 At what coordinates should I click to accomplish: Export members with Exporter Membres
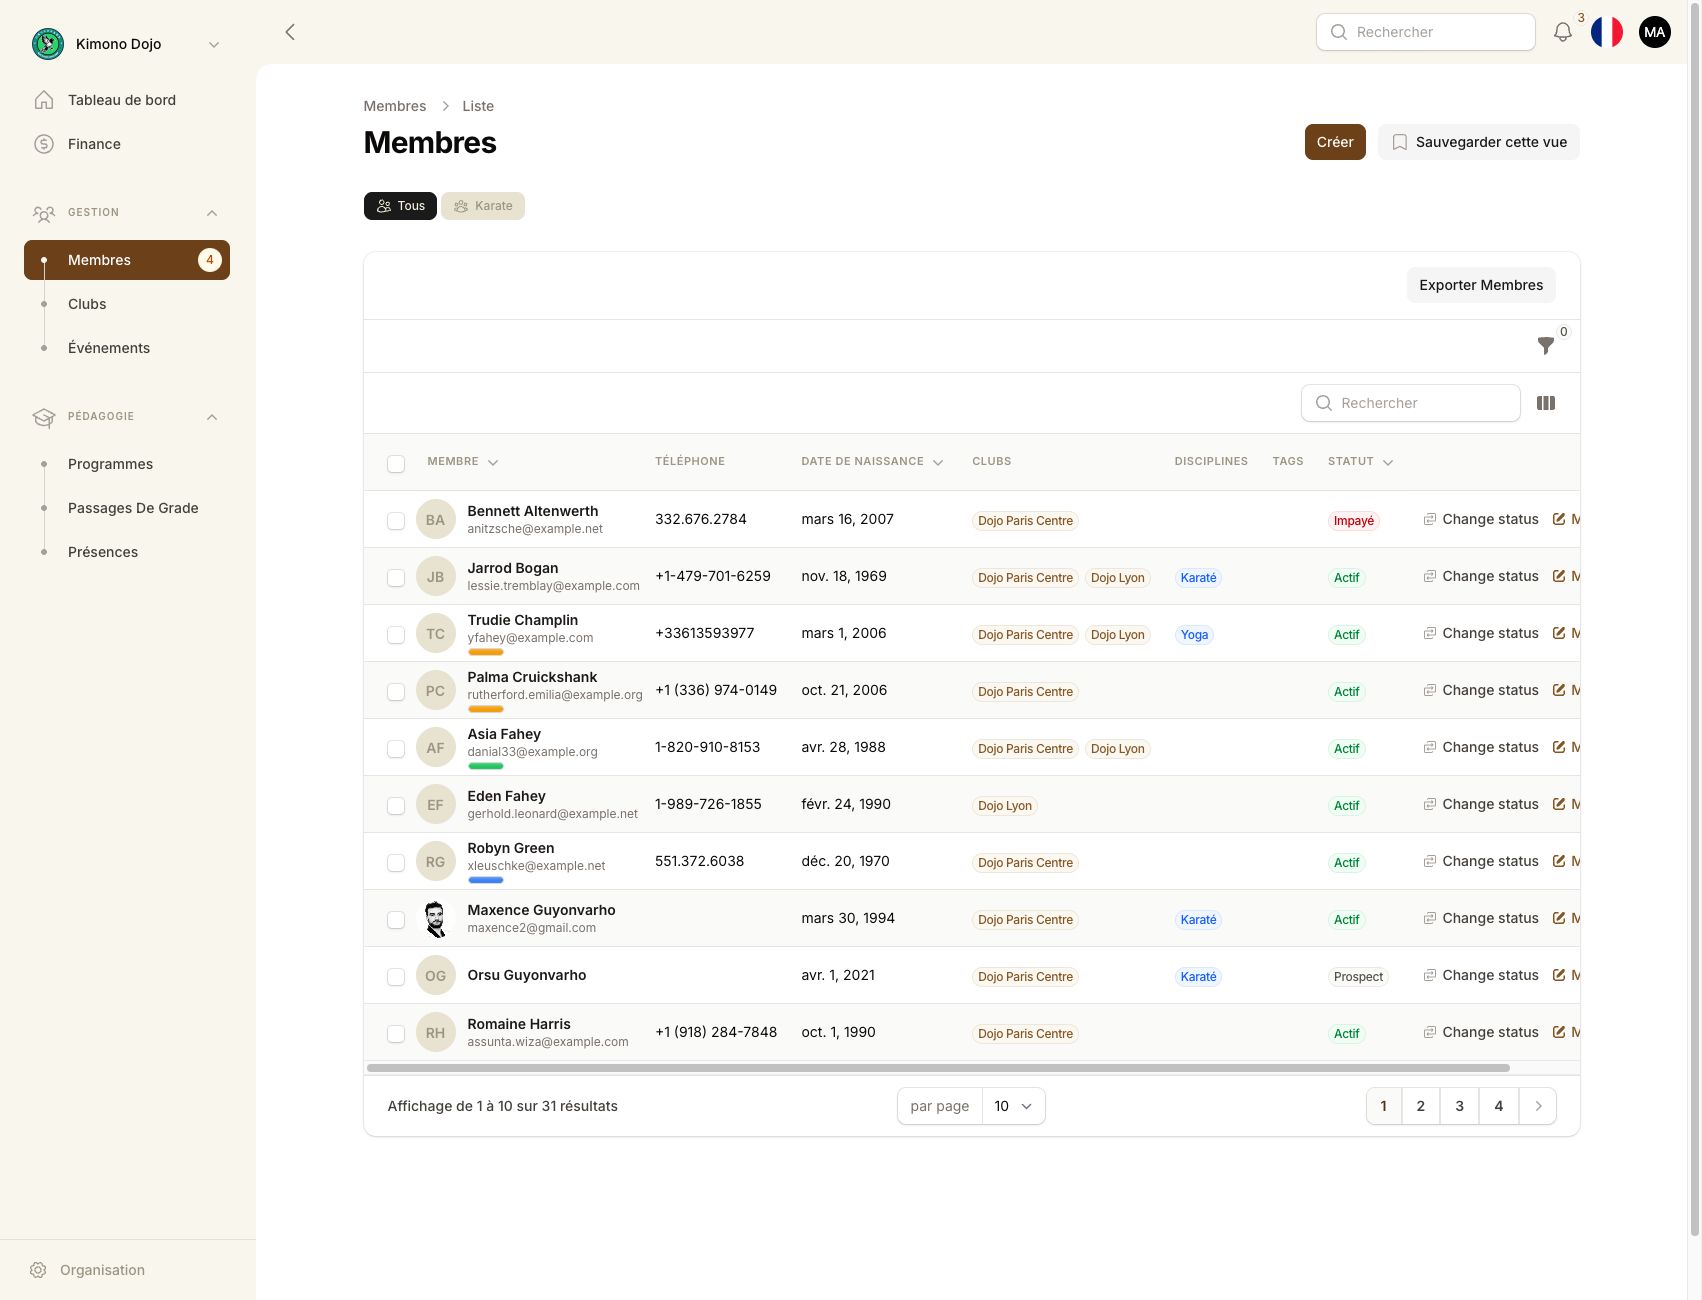point(1480,285)
